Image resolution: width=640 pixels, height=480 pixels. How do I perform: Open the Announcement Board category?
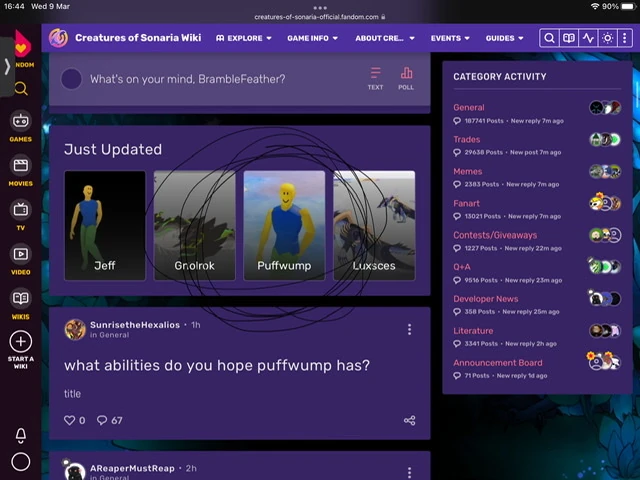click(498, 362)
